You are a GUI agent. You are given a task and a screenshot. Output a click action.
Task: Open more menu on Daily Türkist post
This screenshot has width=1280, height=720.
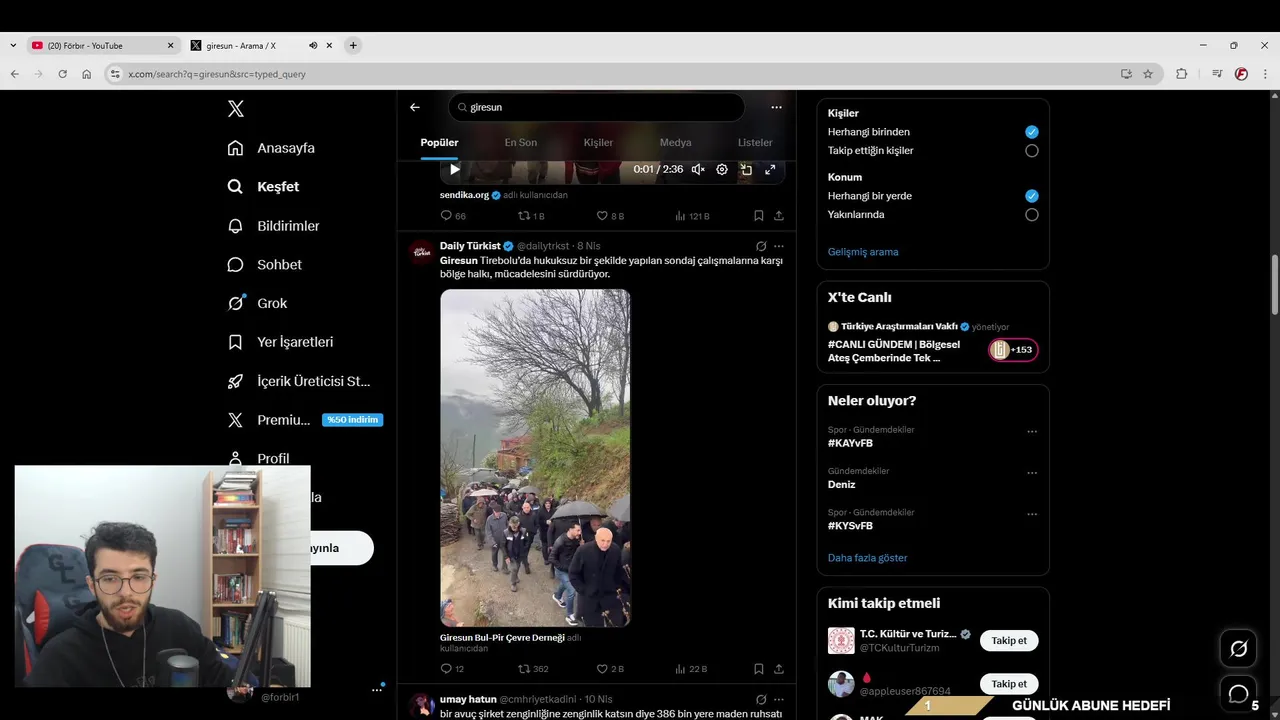click(779, 246)
